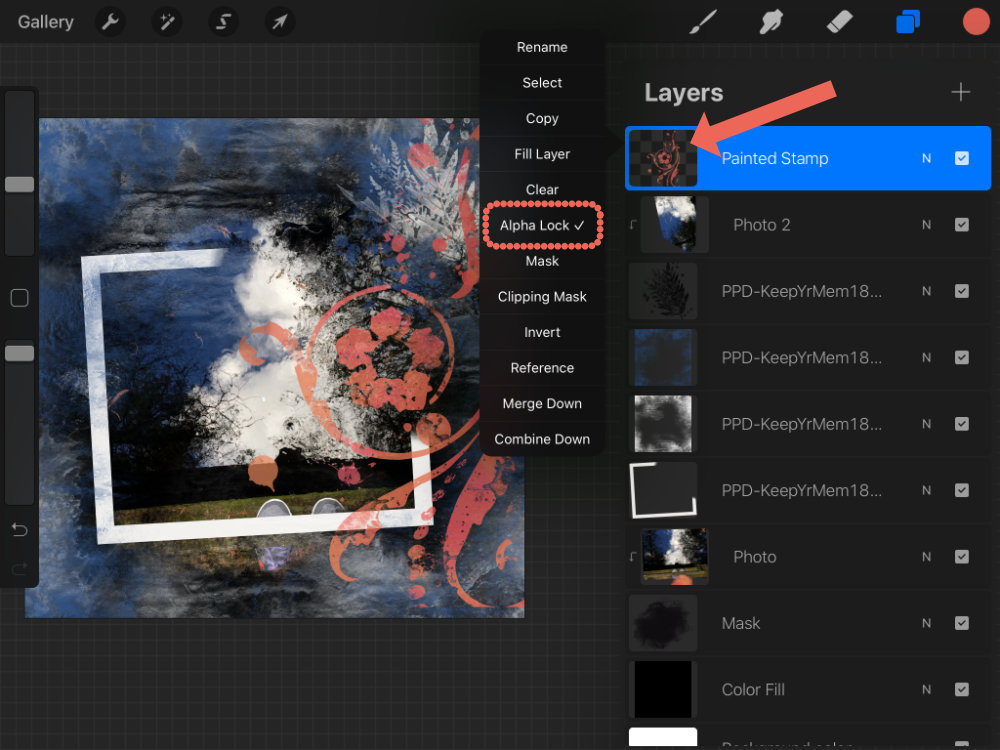Return to the Gallery
Image resolution: width=1000 pixels, height=750 pixels.
45,22
